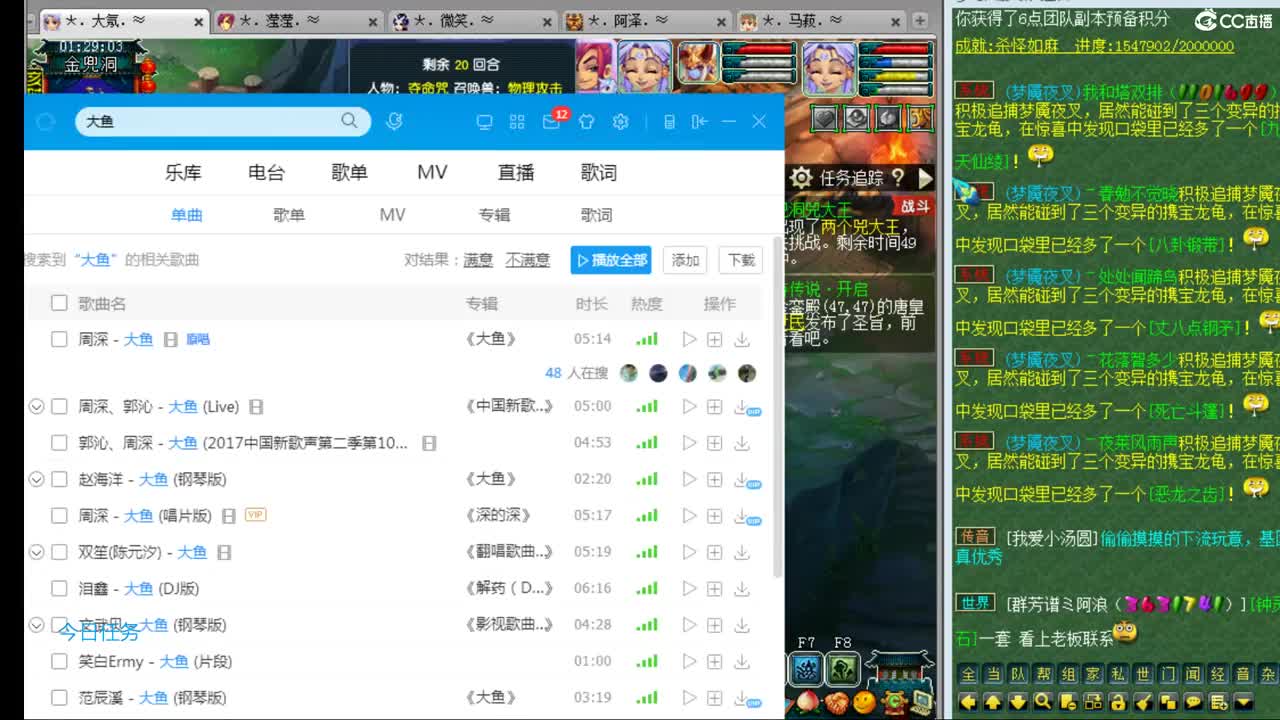Tick the select-all checkbox beside 歌曲名

point(59,303)
